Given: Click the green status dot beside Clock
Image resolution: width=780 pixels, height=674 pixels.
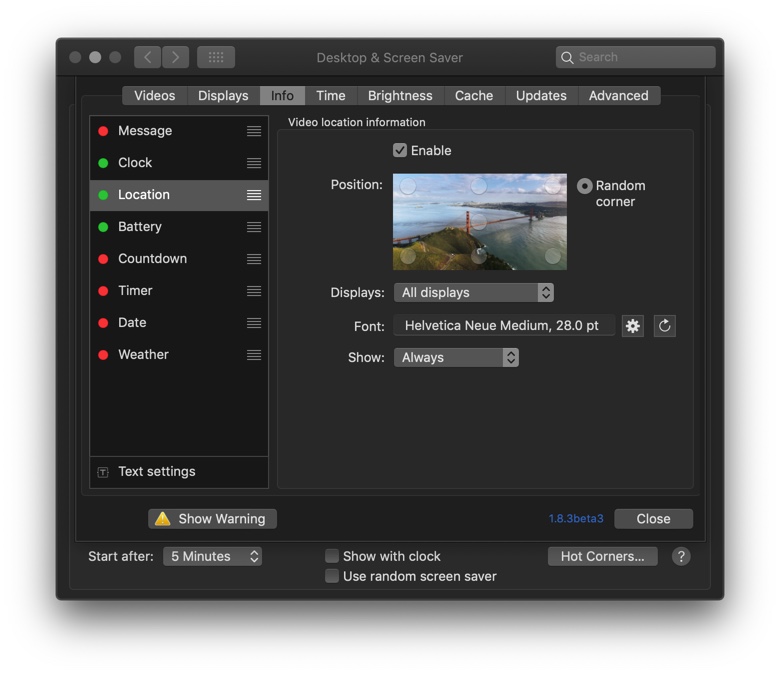Looking at the screenshot, I should pyautogui.click(x=103, y=163).
